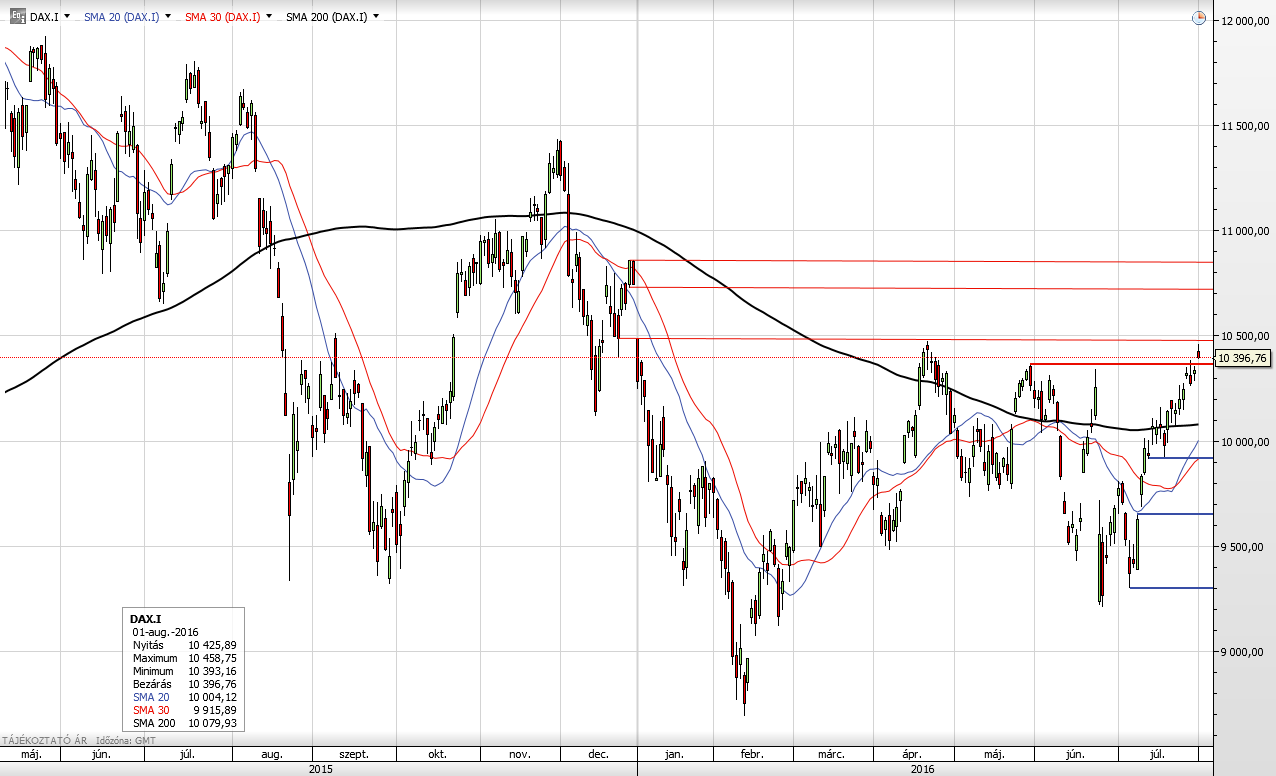Screen dimensions: 1276x776
Task: Click the date 01-aug.-2016 in data box
Action: coord(165,633)
